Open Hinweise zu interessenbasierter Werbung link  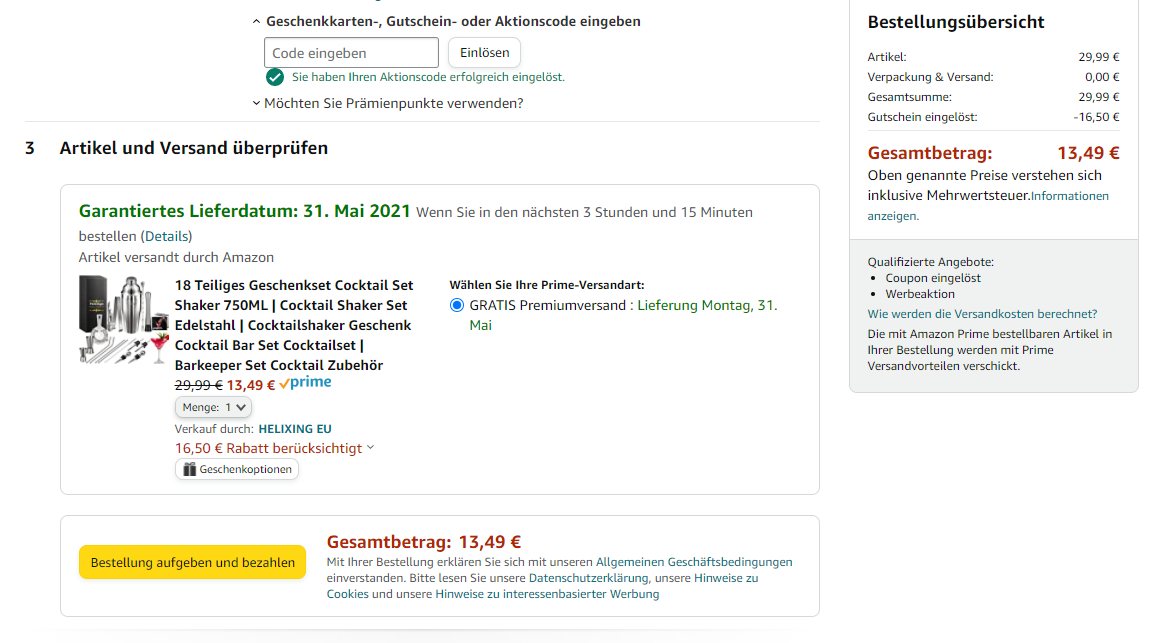click(x=547, y=594)
